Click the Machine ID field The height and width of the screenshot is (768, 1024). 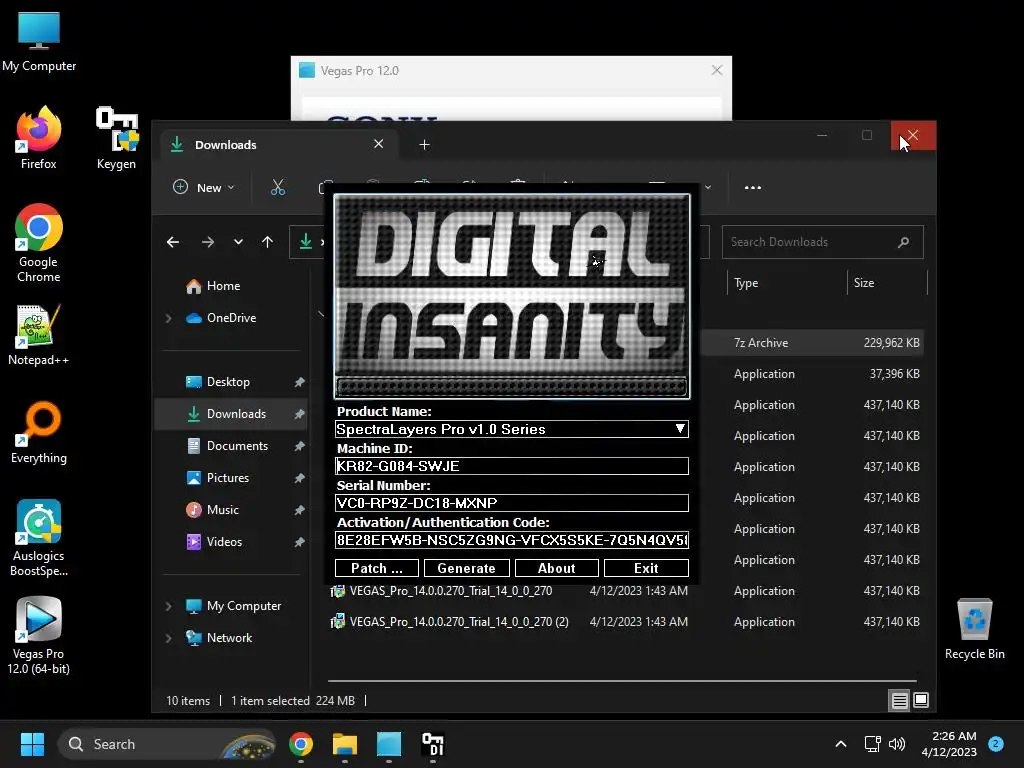click(512, 466)
